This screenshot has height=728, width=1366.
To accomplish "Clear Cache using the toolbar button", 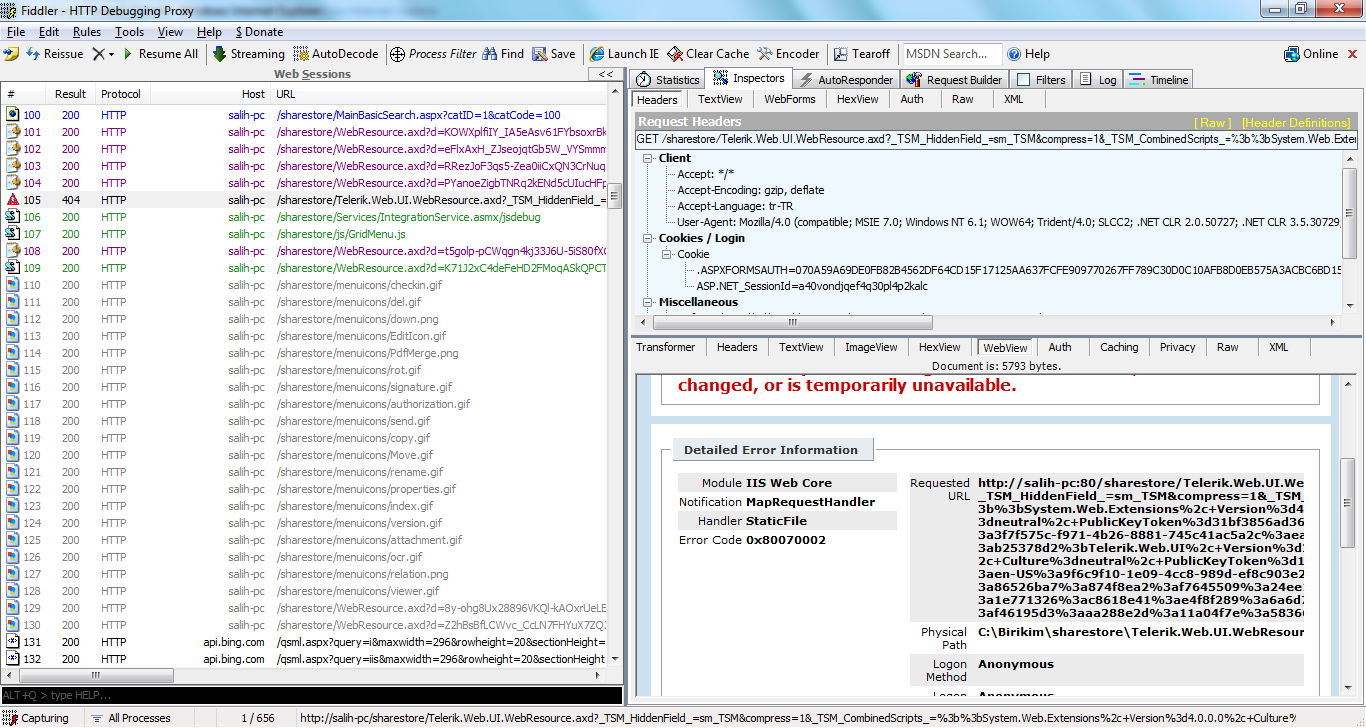I will tap(708, 54).
